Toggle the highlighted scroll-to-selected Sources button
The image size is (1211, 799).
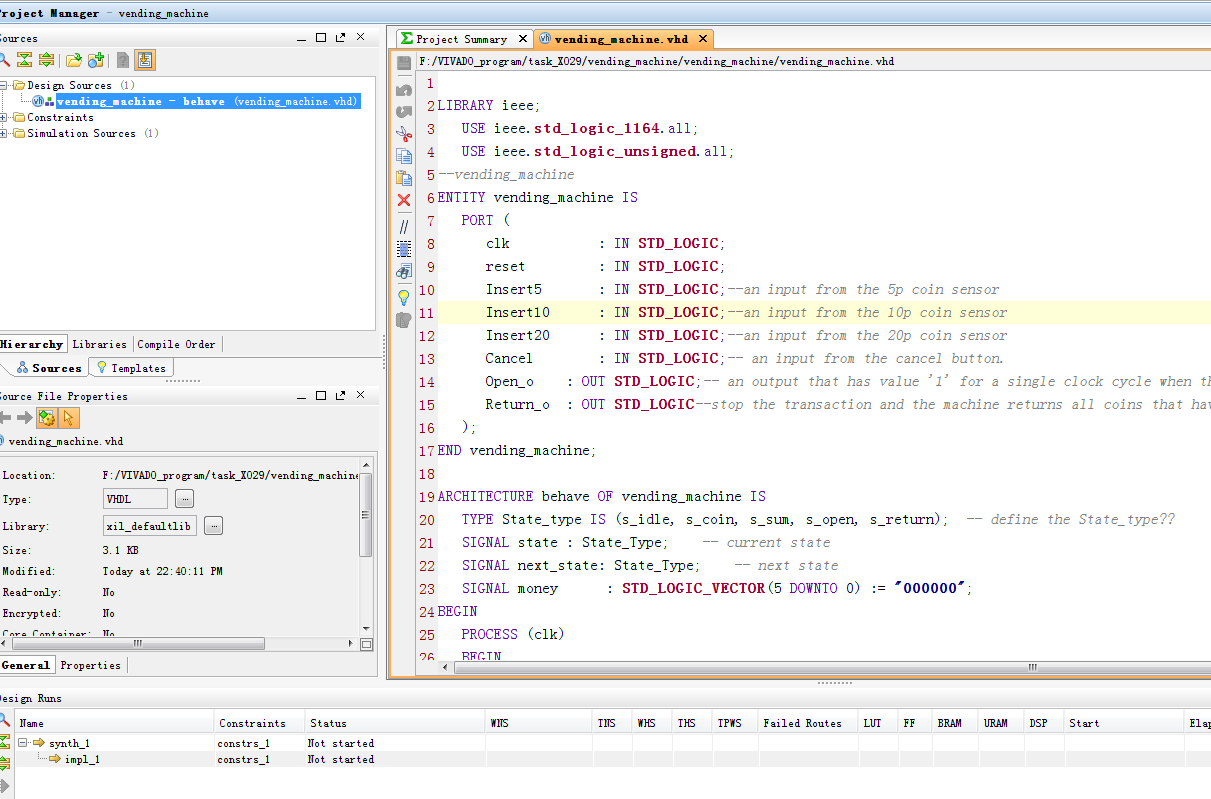pyautogui.click(x=145, y=61)
